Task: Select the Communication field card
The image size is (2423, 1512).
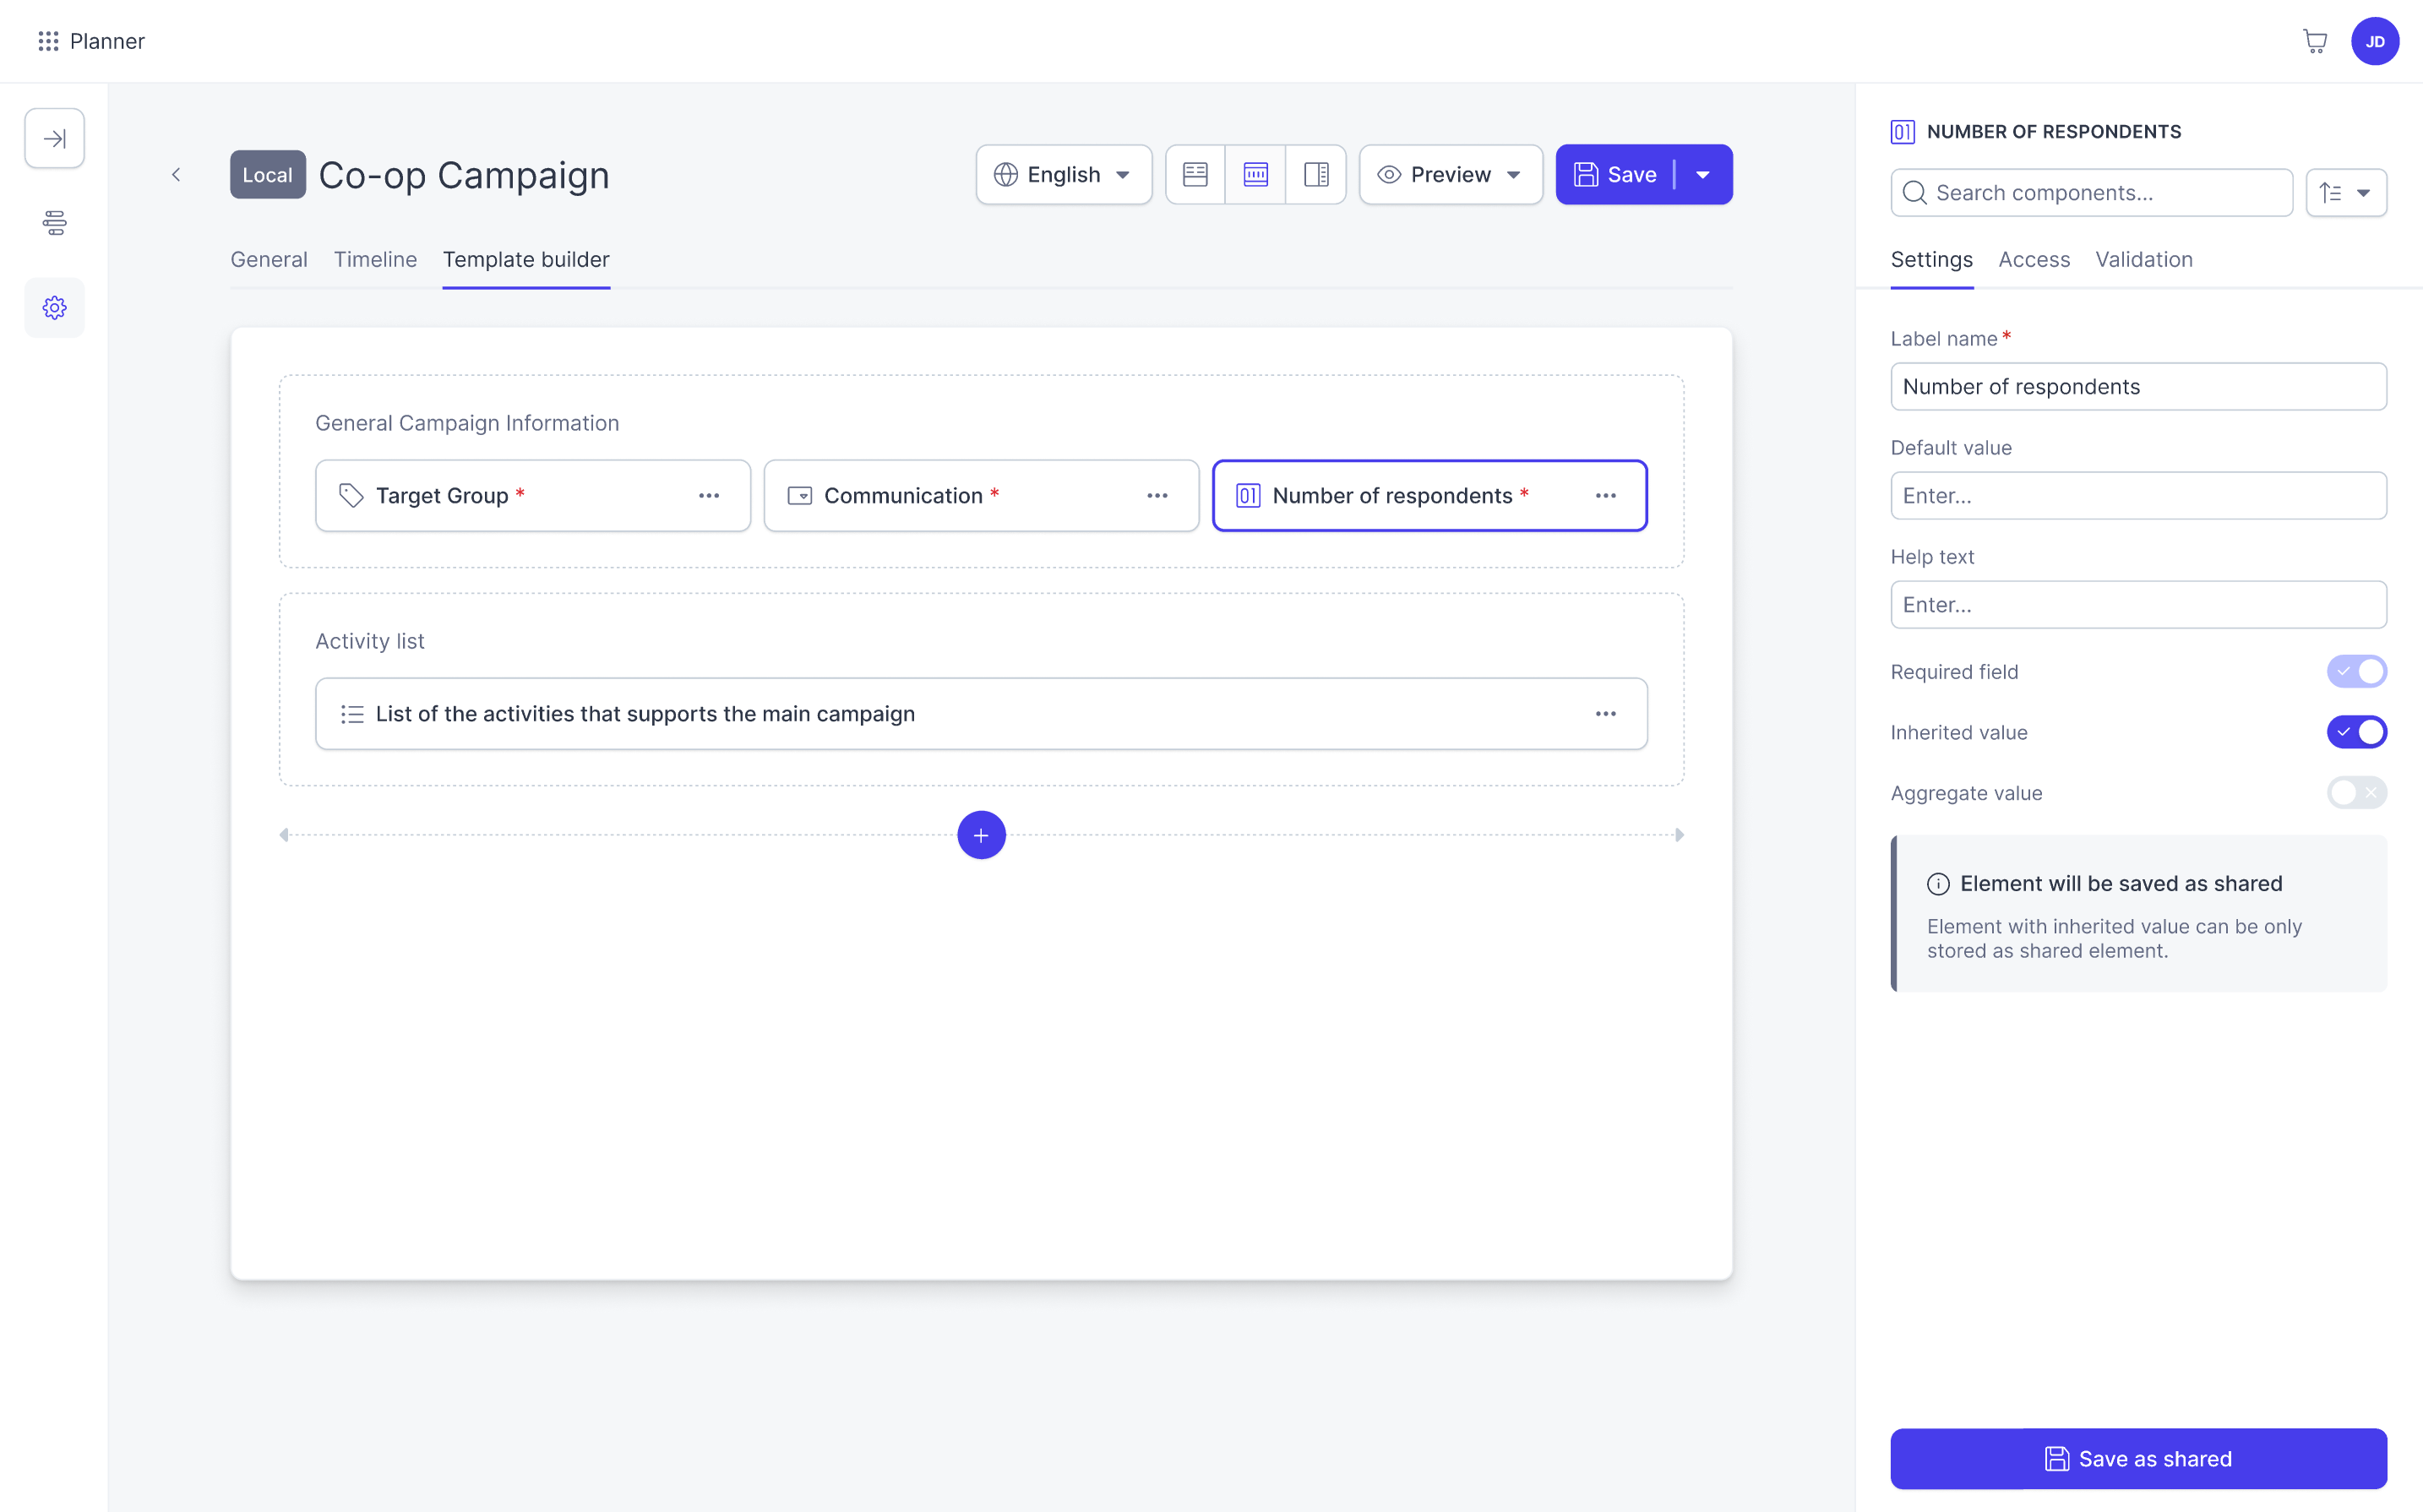Action: pos(981,496)
